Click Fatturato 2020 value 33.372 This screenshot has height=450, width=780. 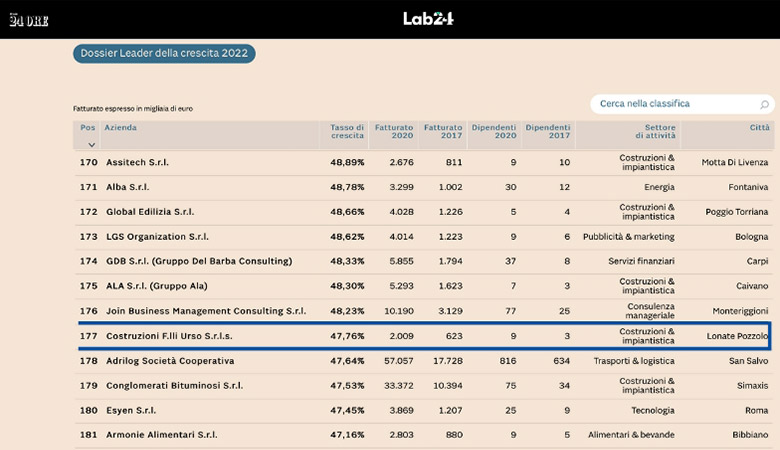(x=398, y=385)
